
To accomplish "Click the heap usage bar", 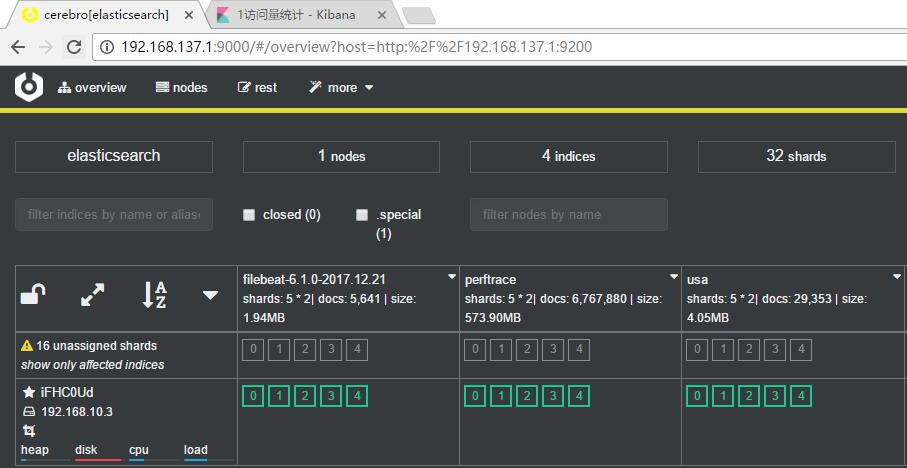I will 45,460.
